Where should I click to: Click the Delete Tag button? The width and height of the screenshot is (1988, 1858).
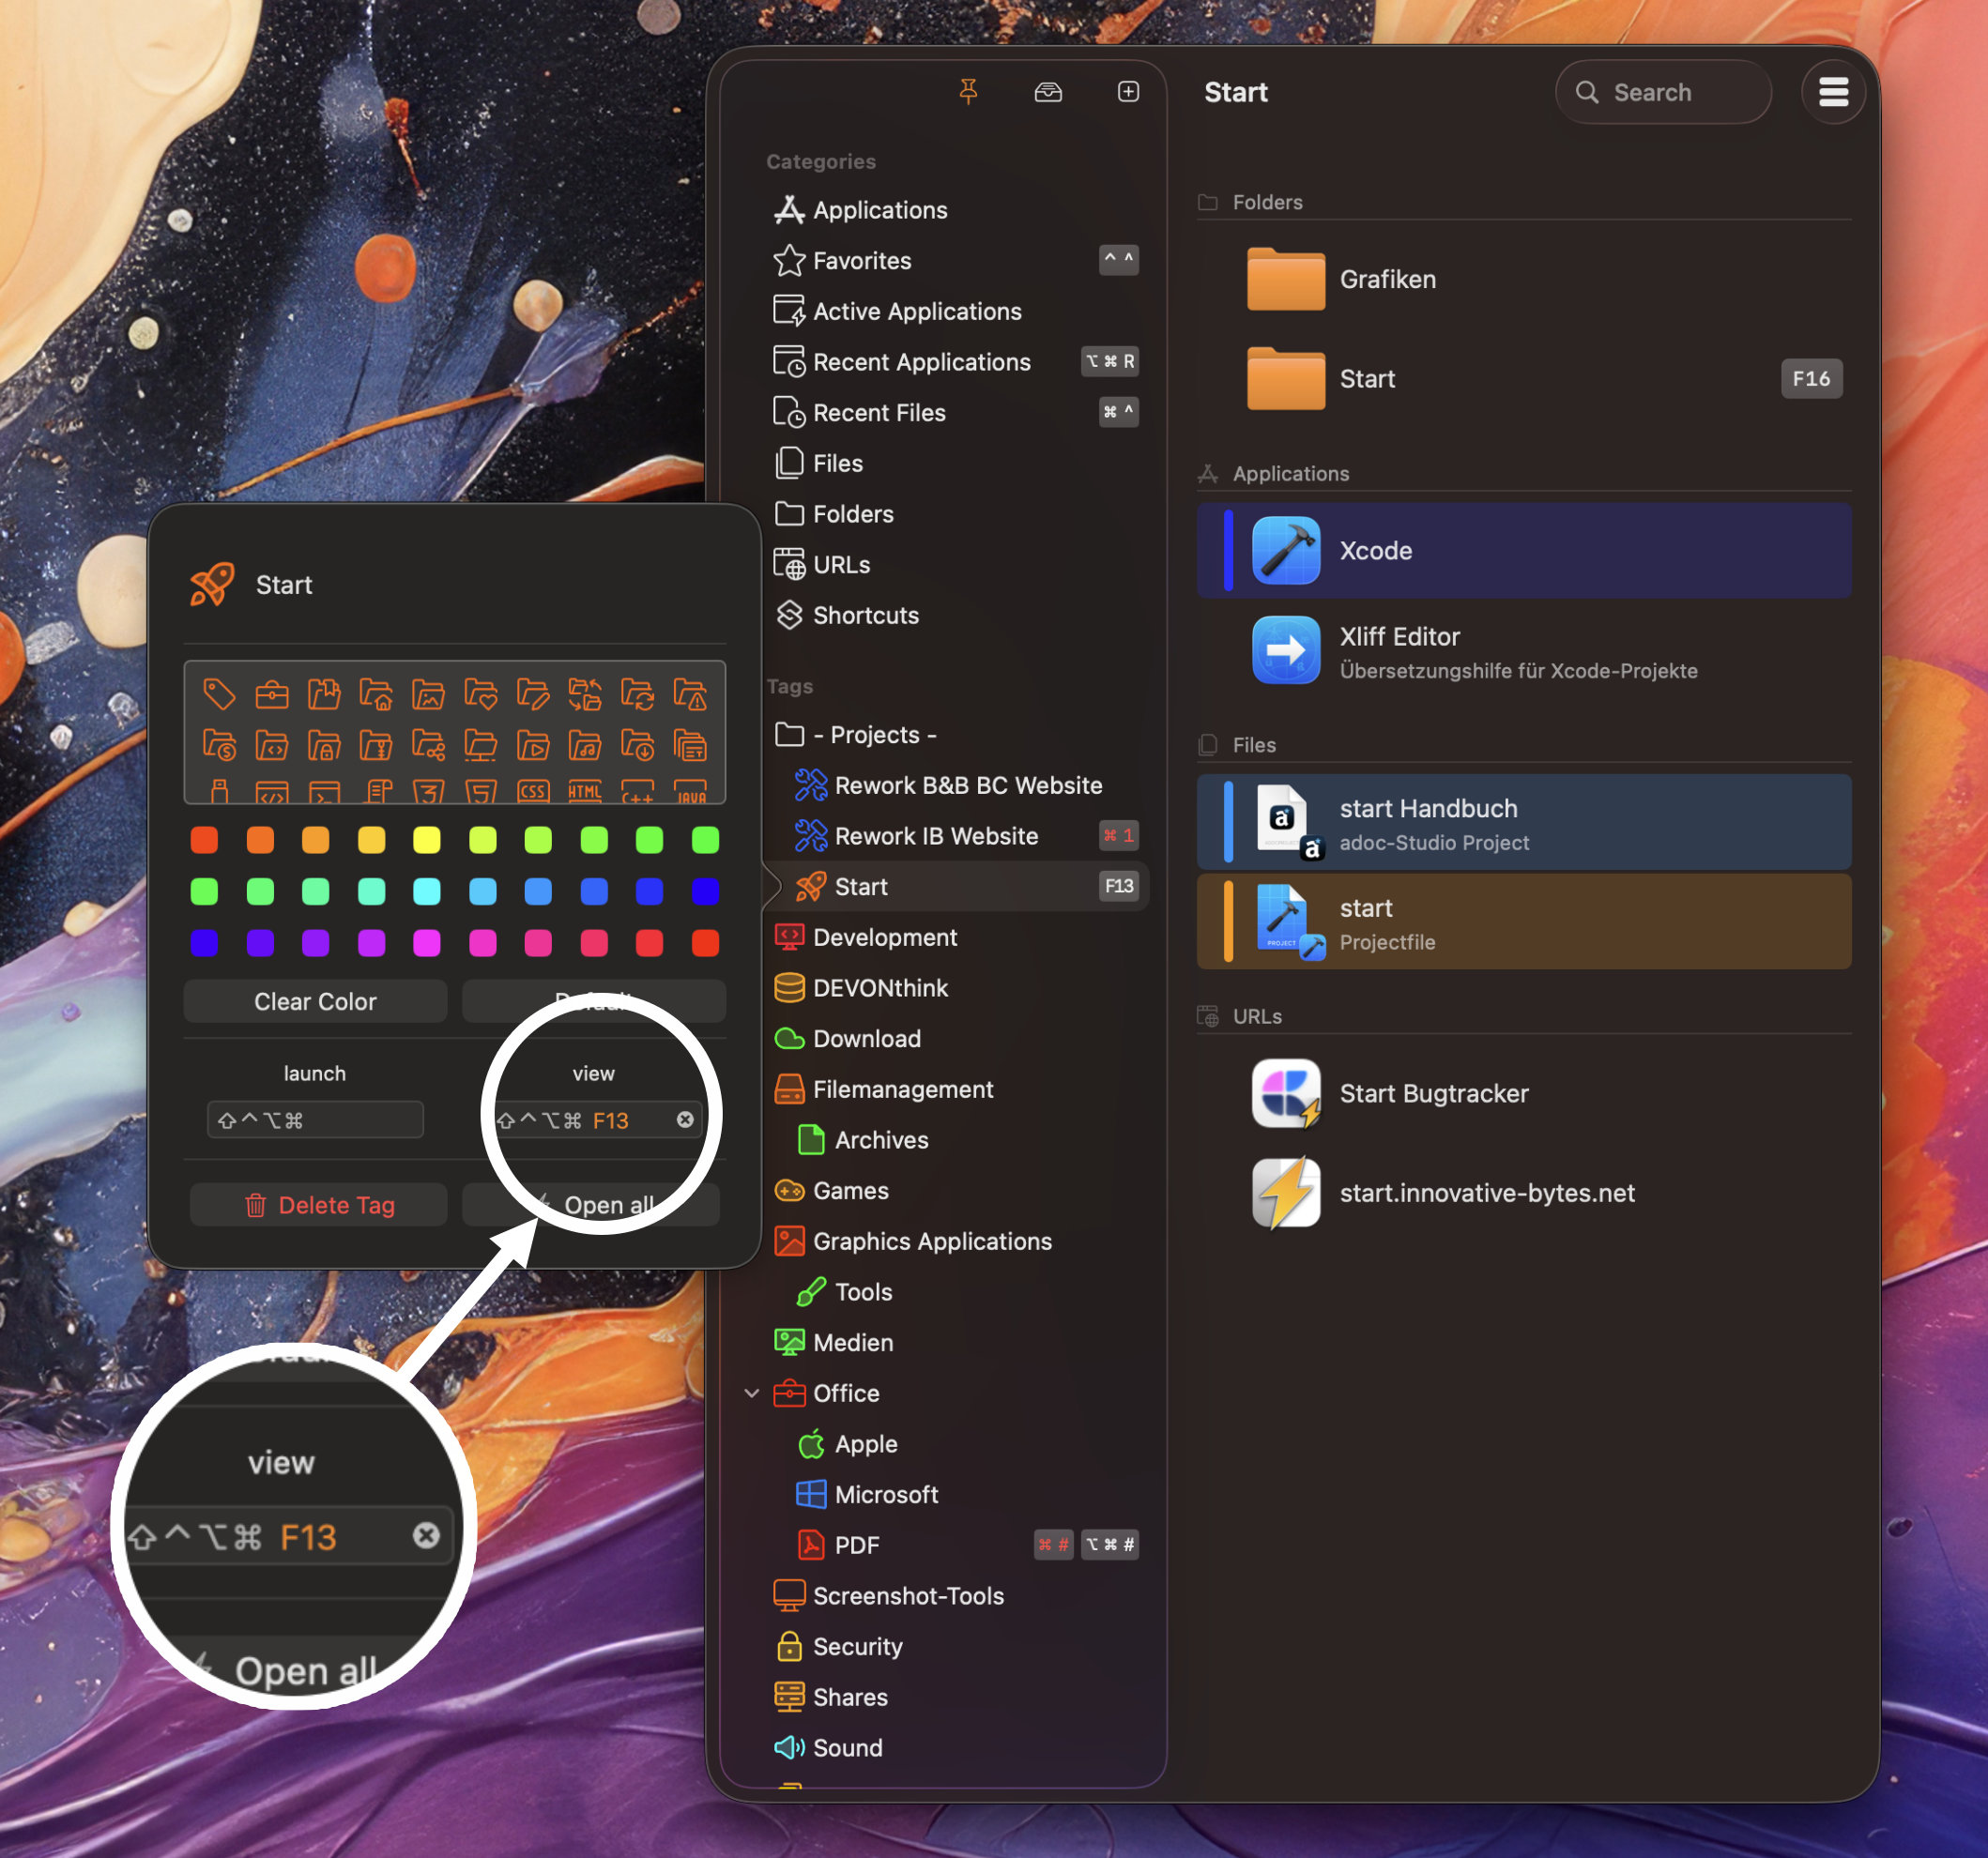click(x=318, y=1205)
